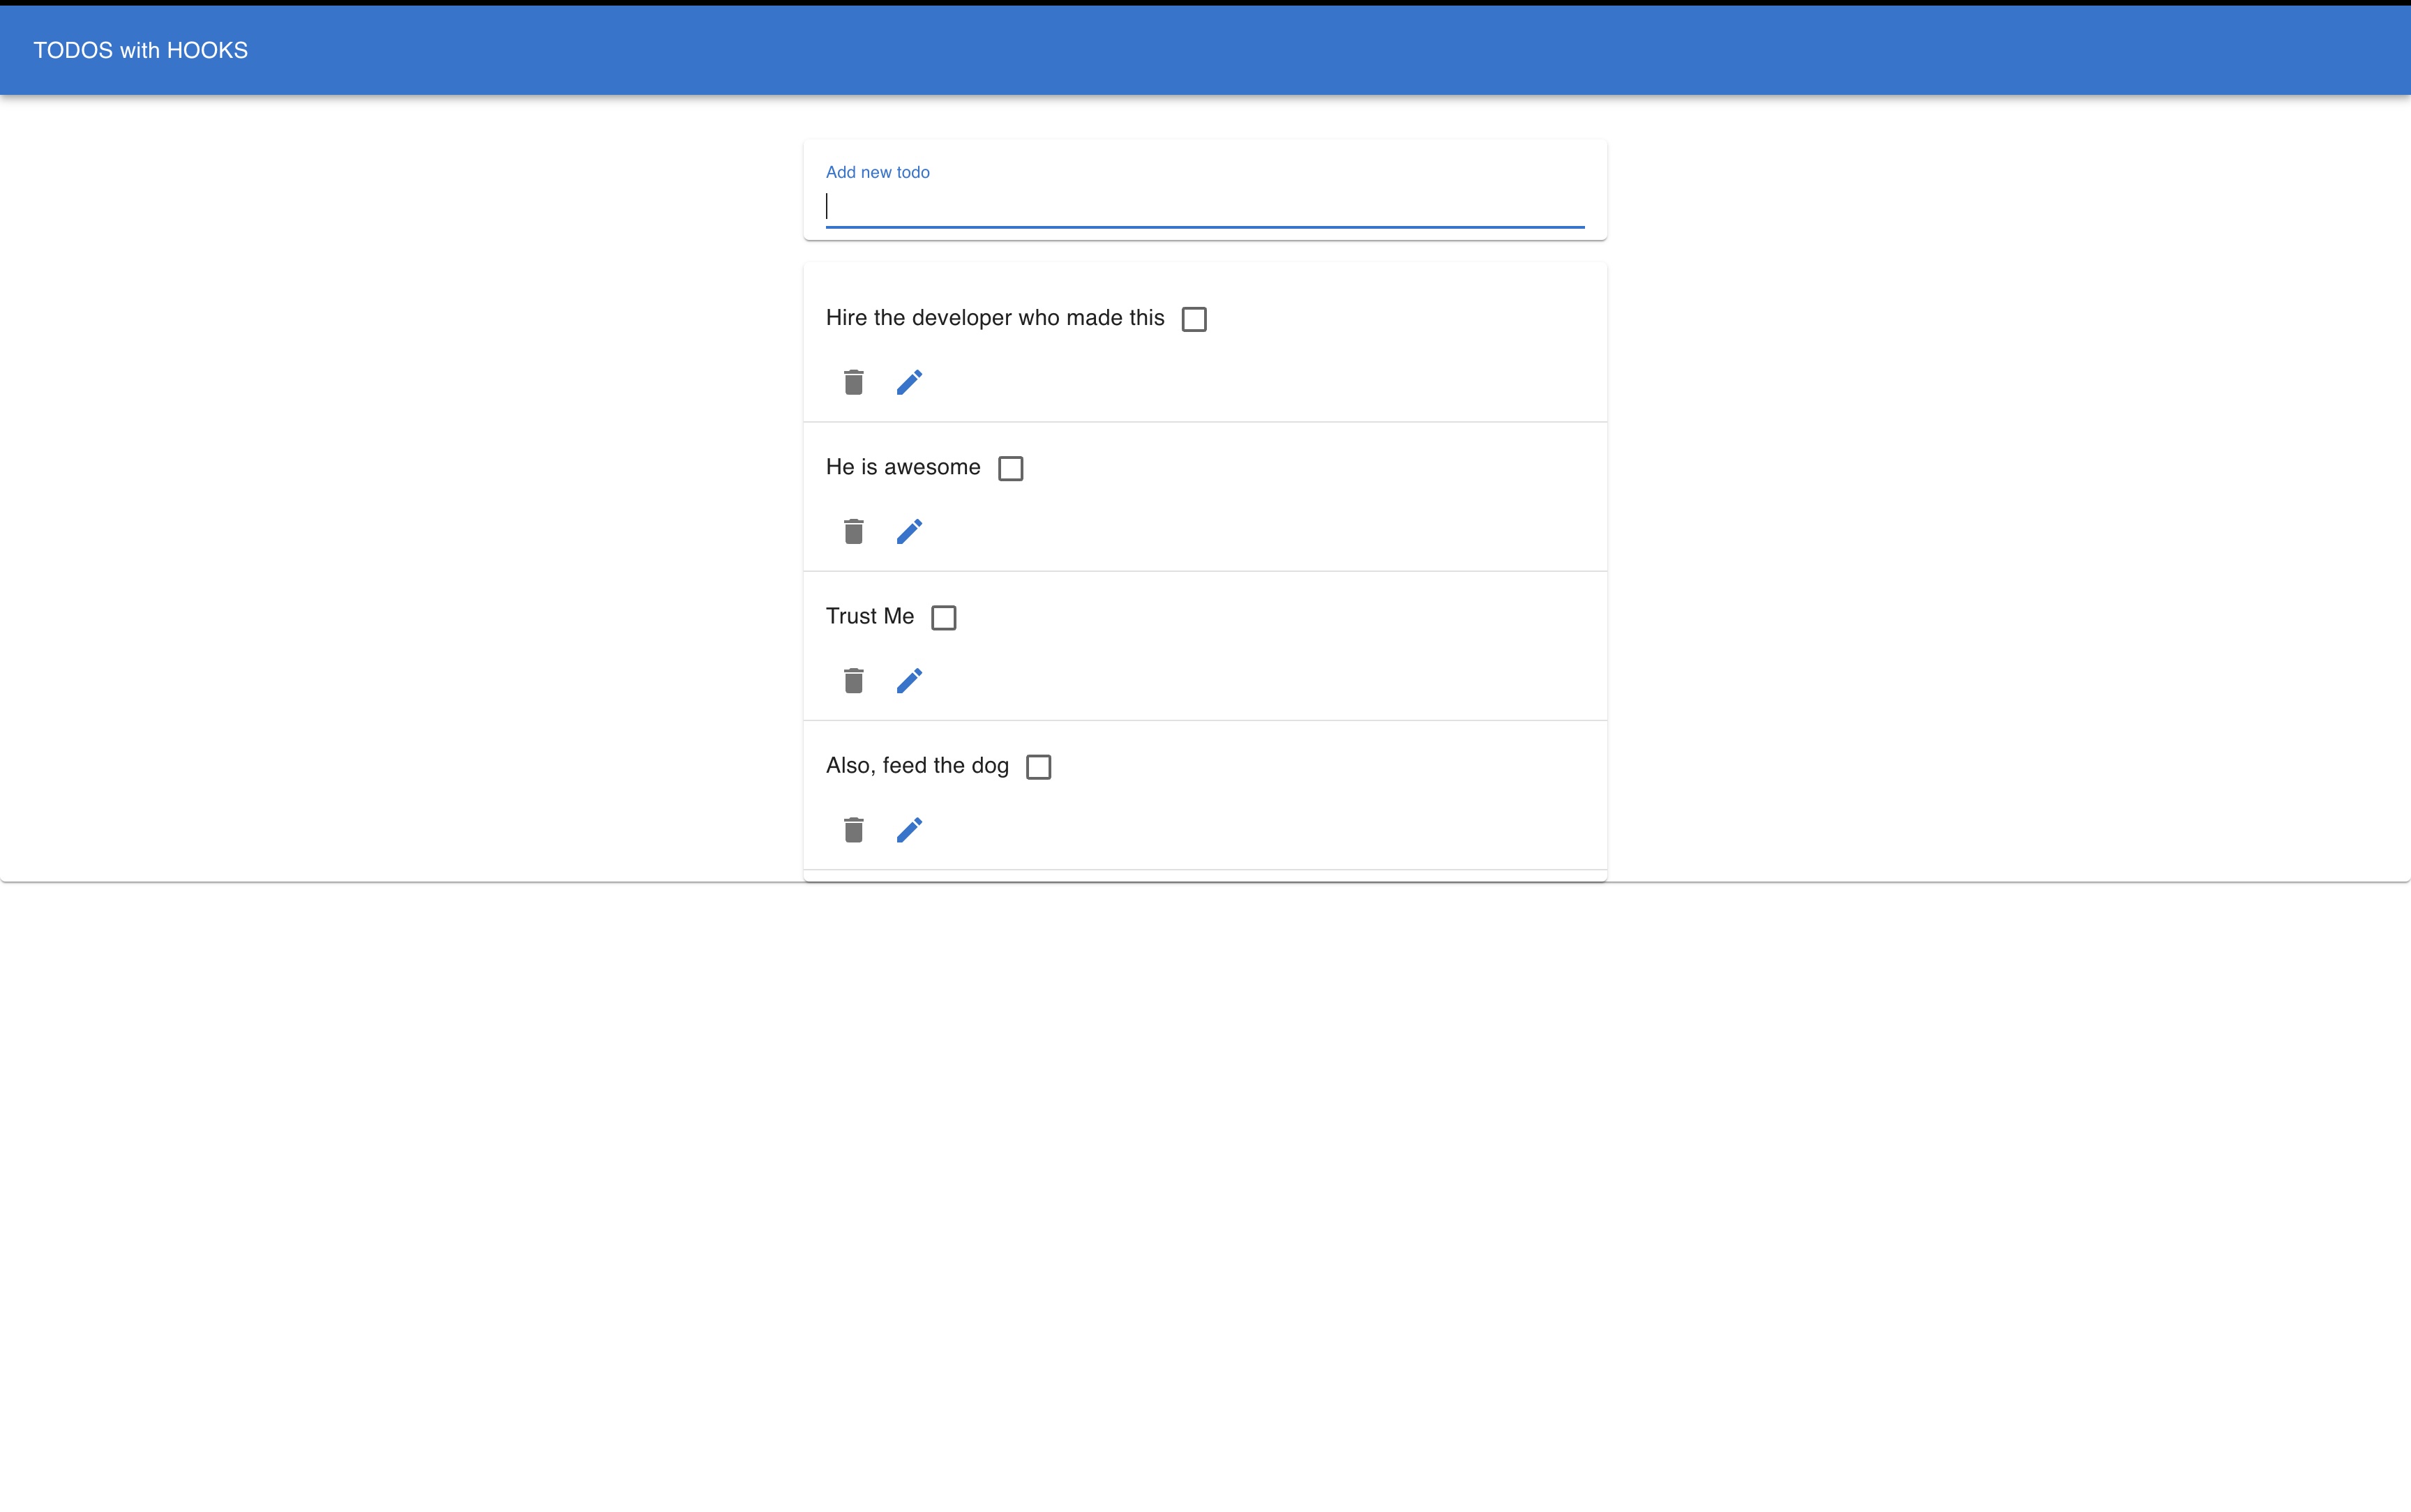Viewport: 2411px width, 1512px height.
Task: Click the blue app bar header
Action: [x=1300, y=50]
